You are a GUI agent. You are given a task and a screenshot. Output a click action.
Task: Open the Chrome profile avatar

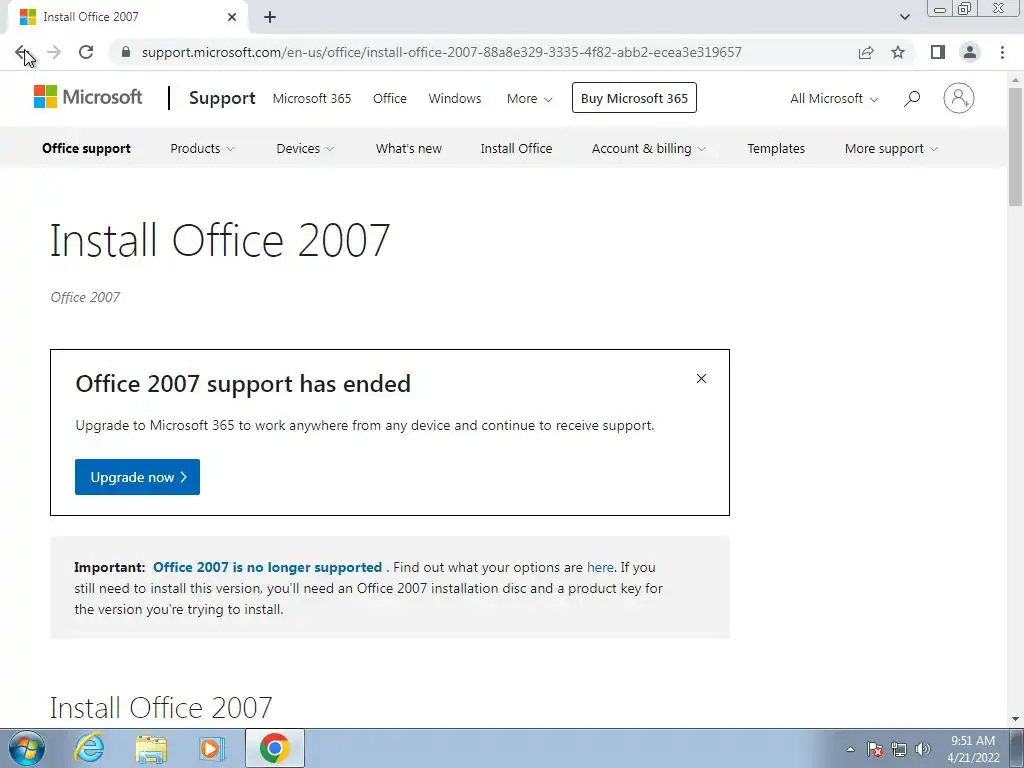pos(970,52)
